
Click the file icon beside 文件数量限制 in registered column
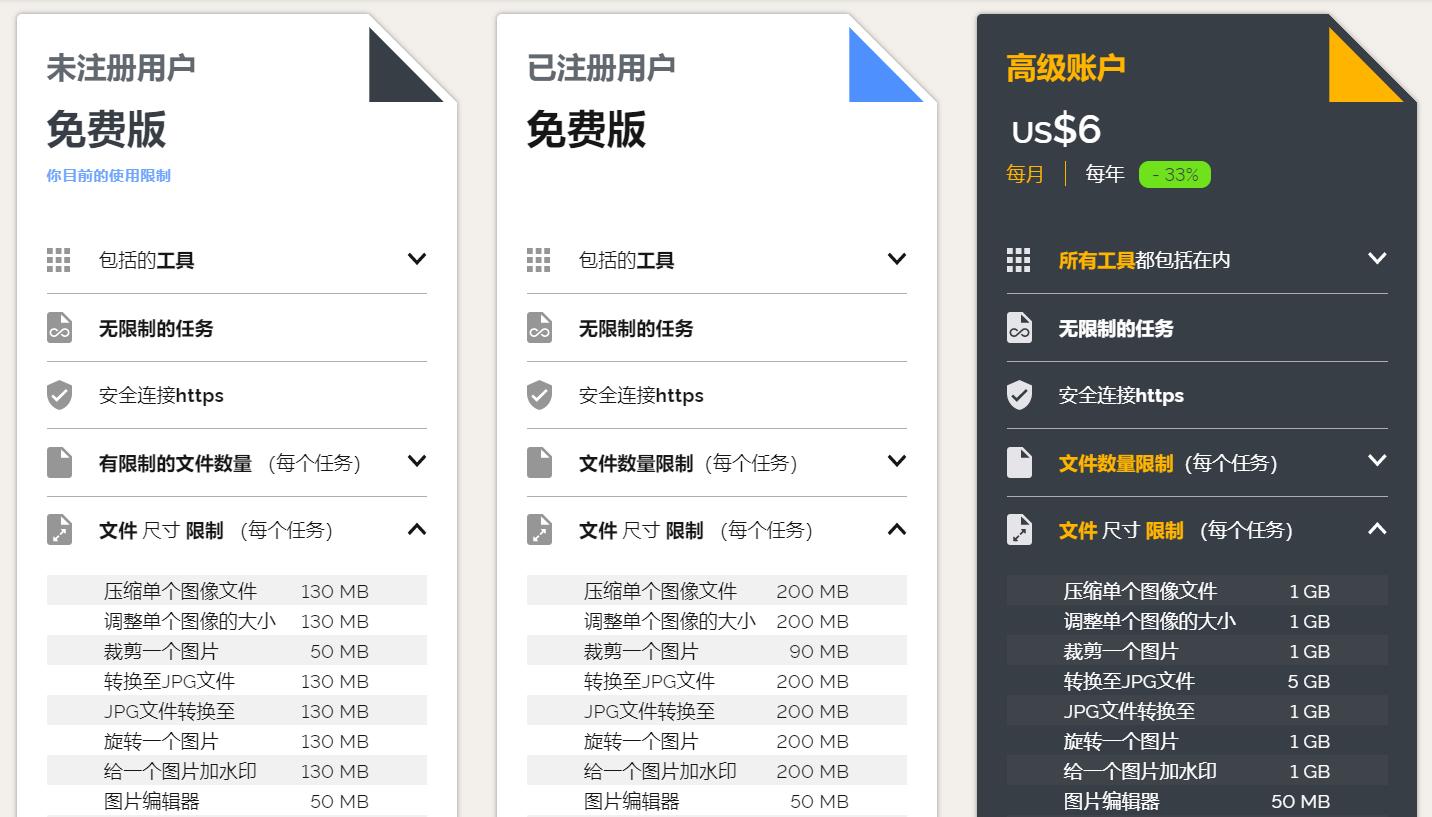point(538,462)
